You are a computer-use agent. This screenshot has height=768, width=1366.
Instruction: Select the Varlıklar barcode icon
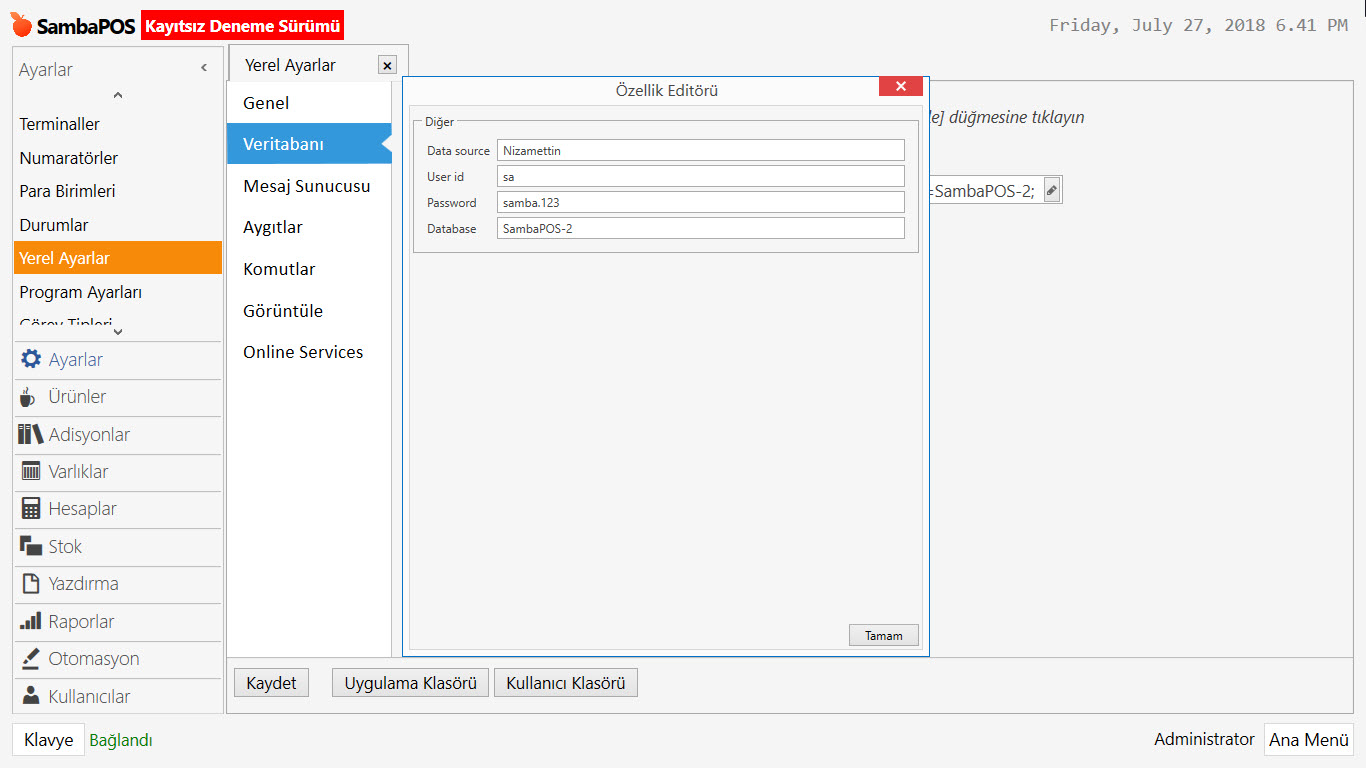[31, 471]
